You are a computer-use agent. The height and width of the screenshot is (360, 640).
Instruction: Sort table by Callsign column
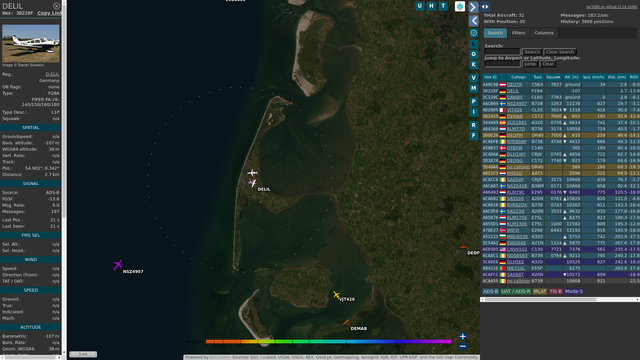coord(518,77)
